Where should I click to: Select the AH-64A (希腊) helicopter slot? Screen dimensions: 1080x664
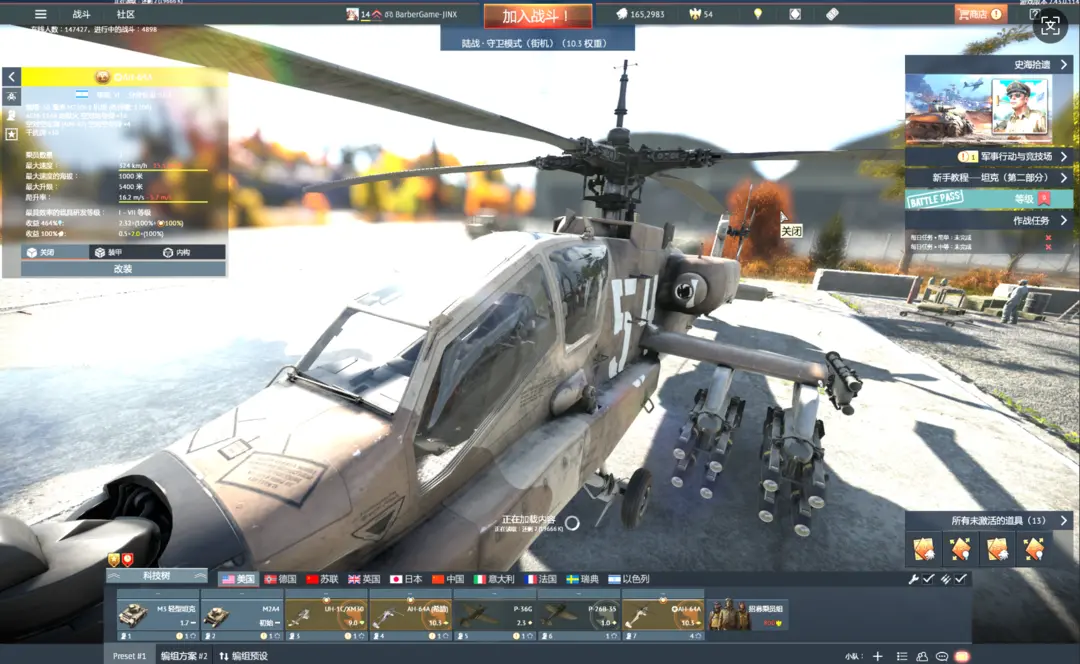[411, 615]
